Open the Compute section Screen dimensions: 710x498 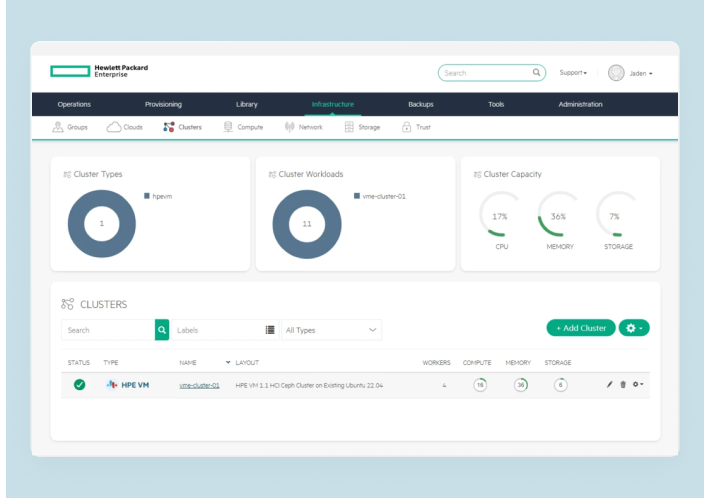[x=243, y=127]
